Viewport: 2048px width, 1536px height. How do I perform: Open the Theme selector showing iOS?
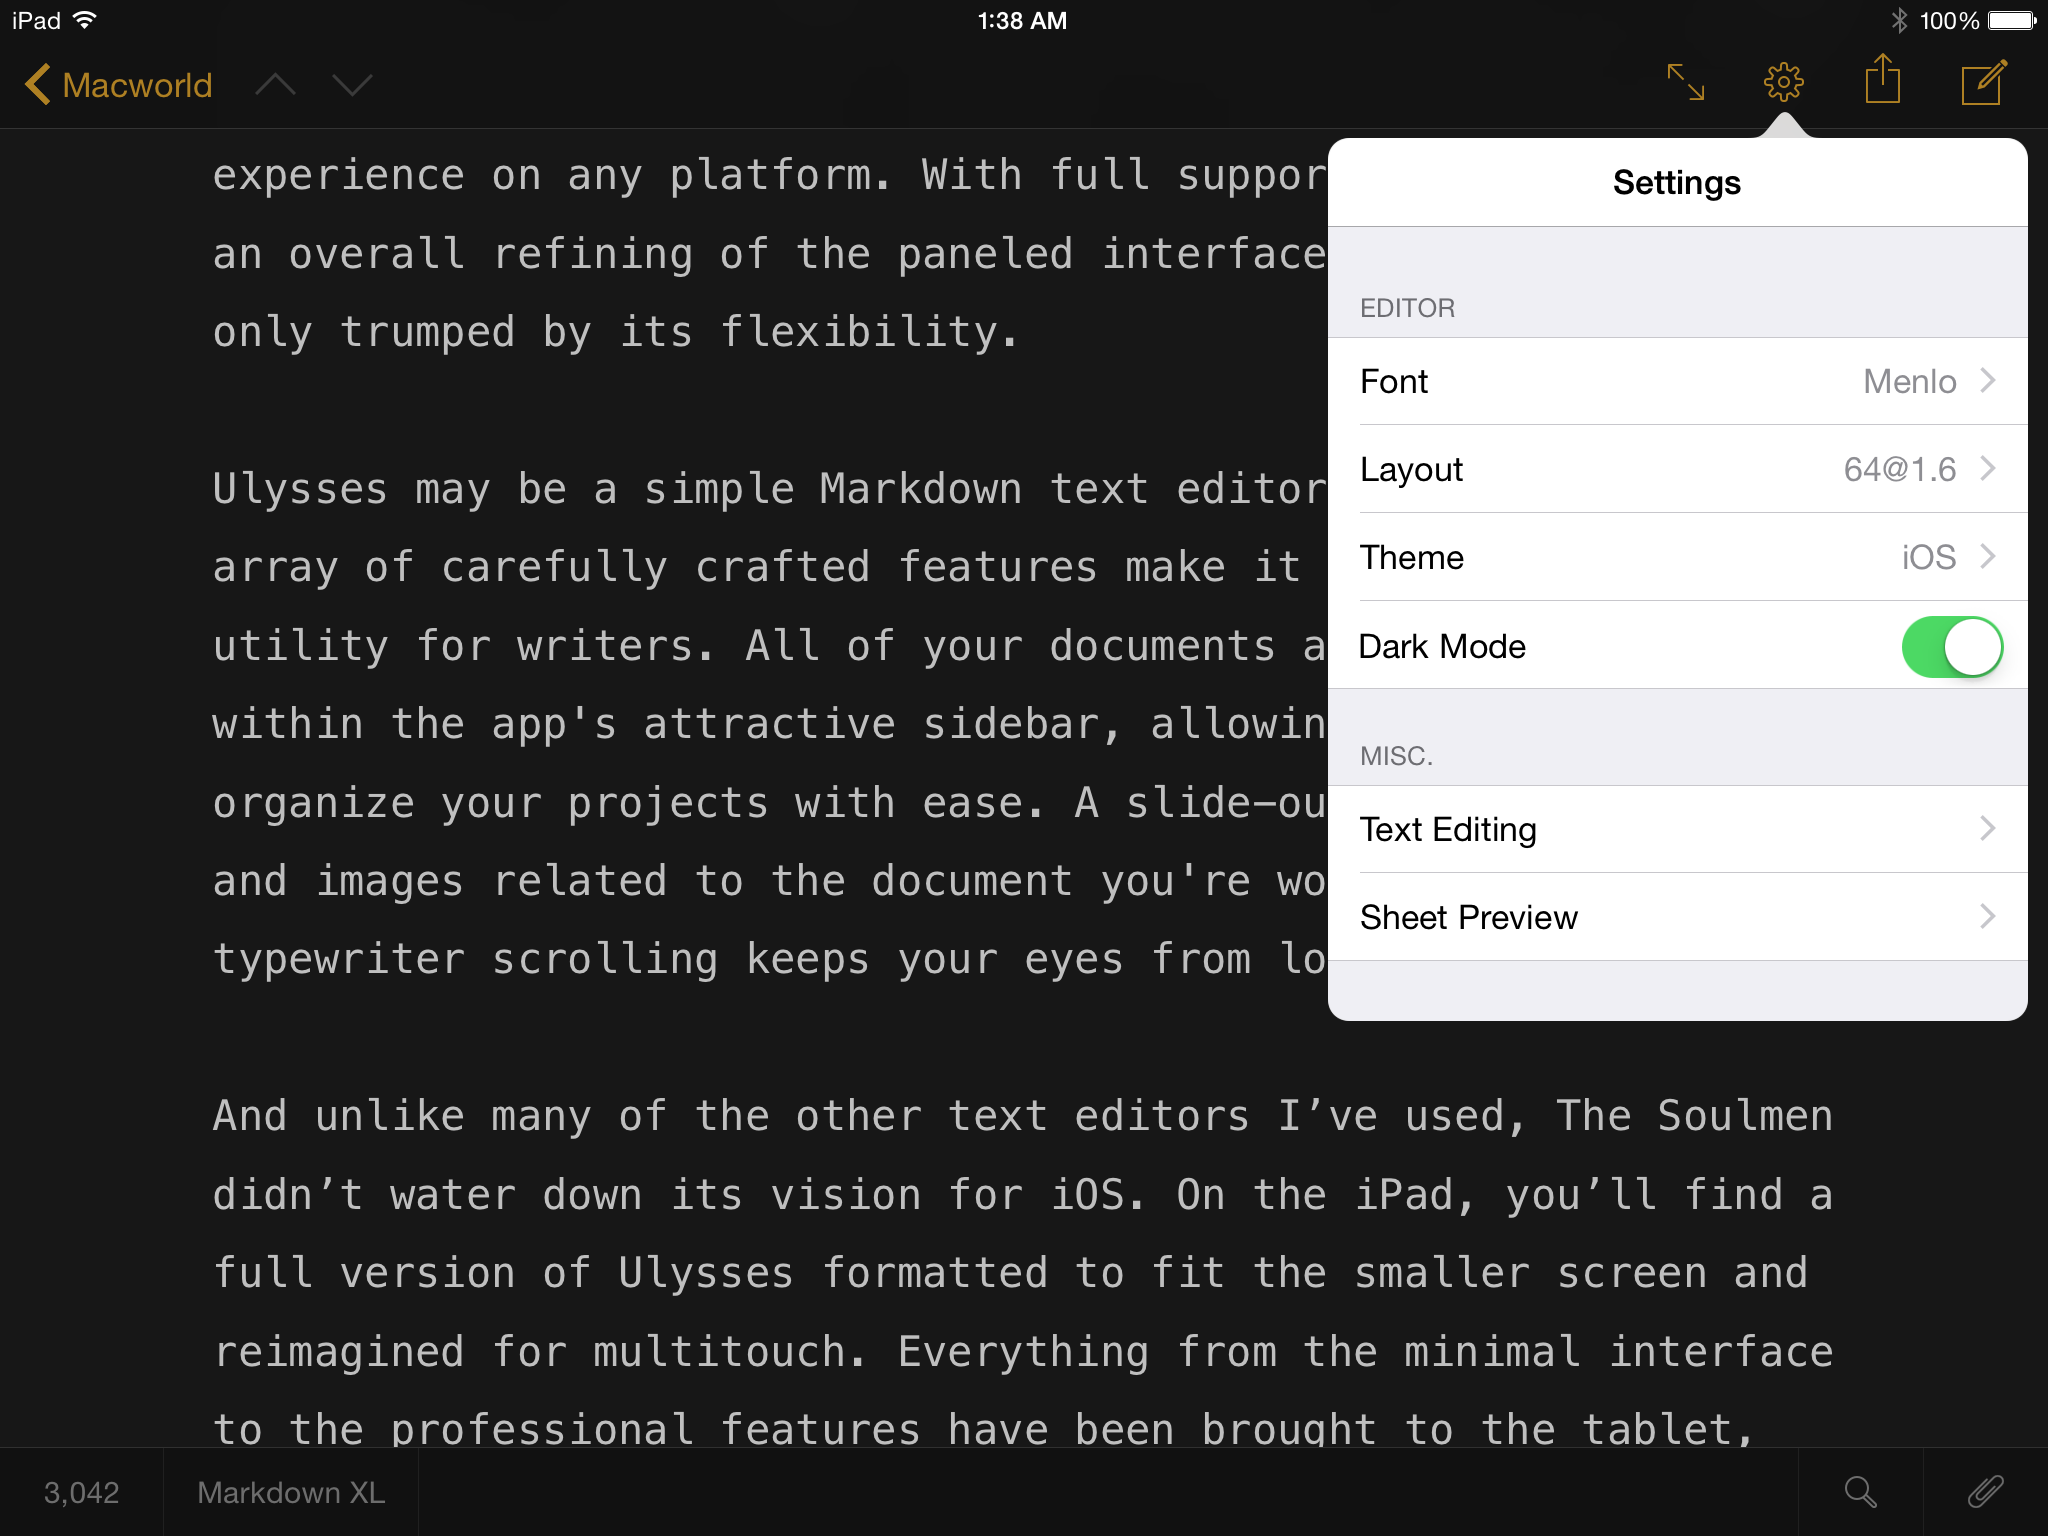tap(1677, 558)
